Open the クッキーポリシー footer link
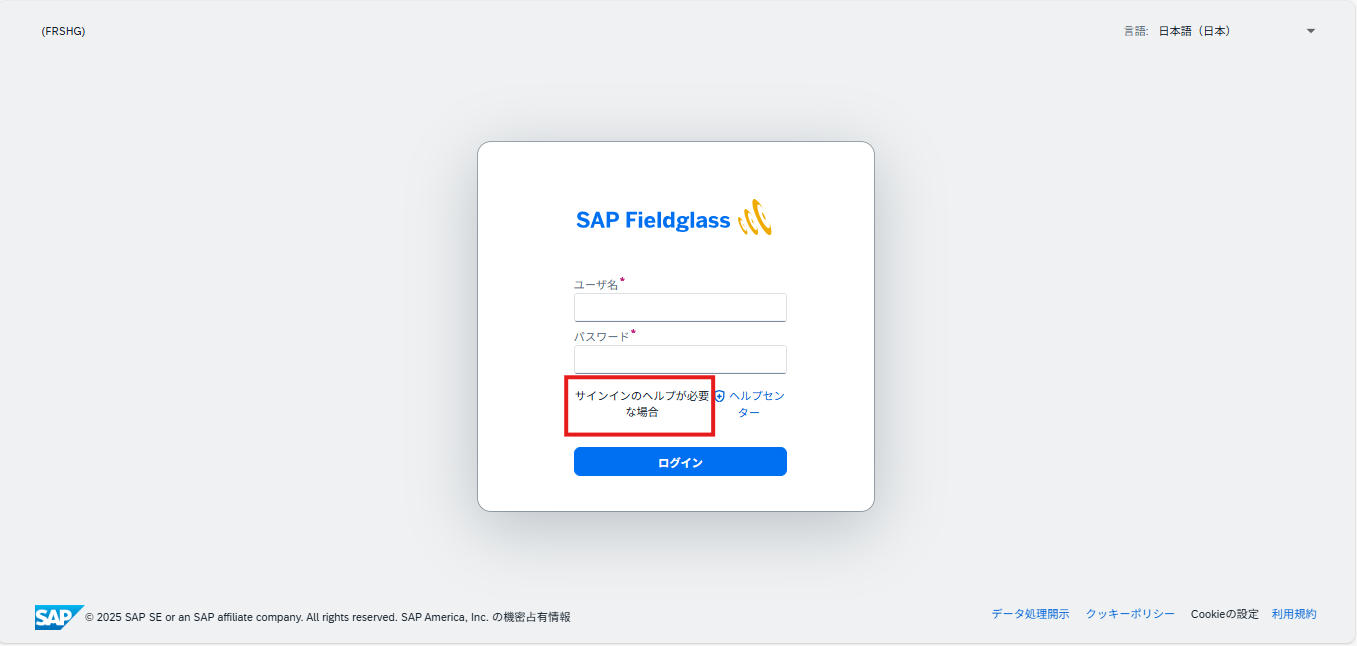1357x646 pixels. [x=1130, y=614]
